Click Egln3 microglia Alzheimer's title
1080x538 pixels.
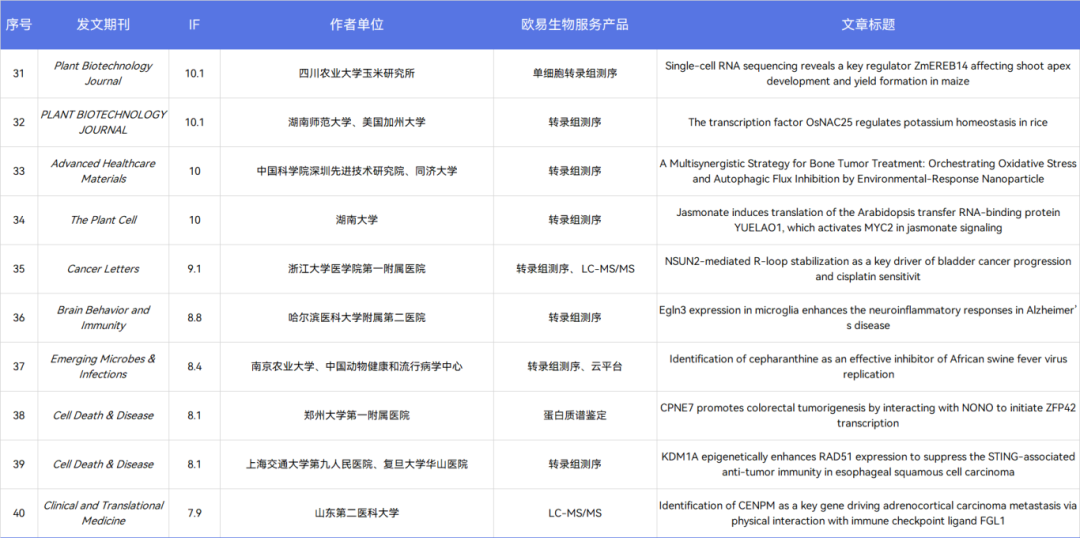[x=868, y=318]
